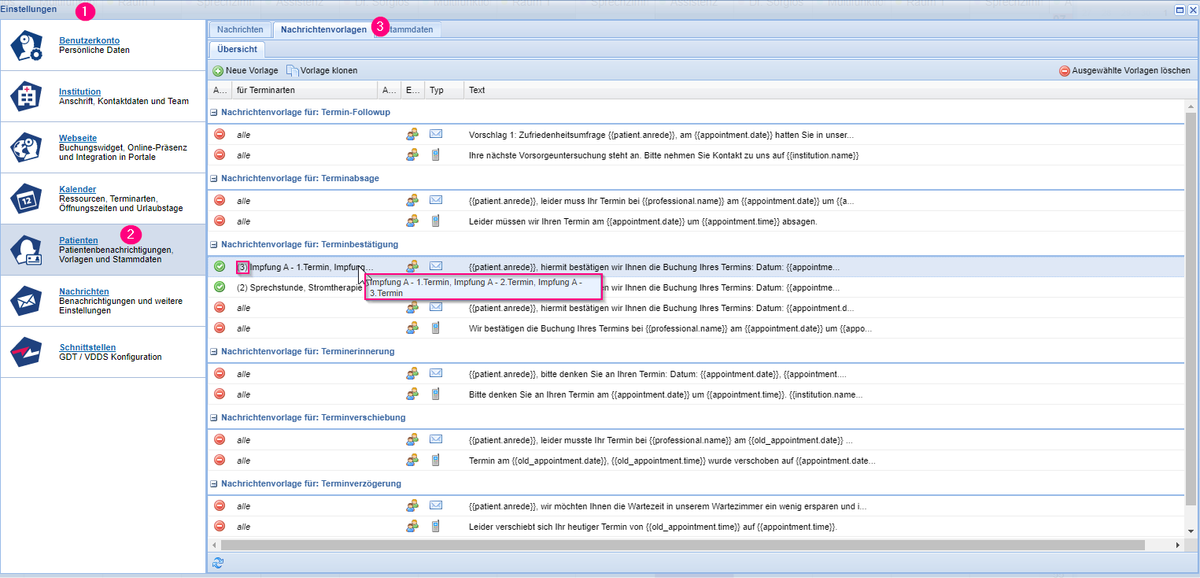Collapse the Terminerinnerung template group
This screenshot has height=578, width=1200.
pos(214,352)
